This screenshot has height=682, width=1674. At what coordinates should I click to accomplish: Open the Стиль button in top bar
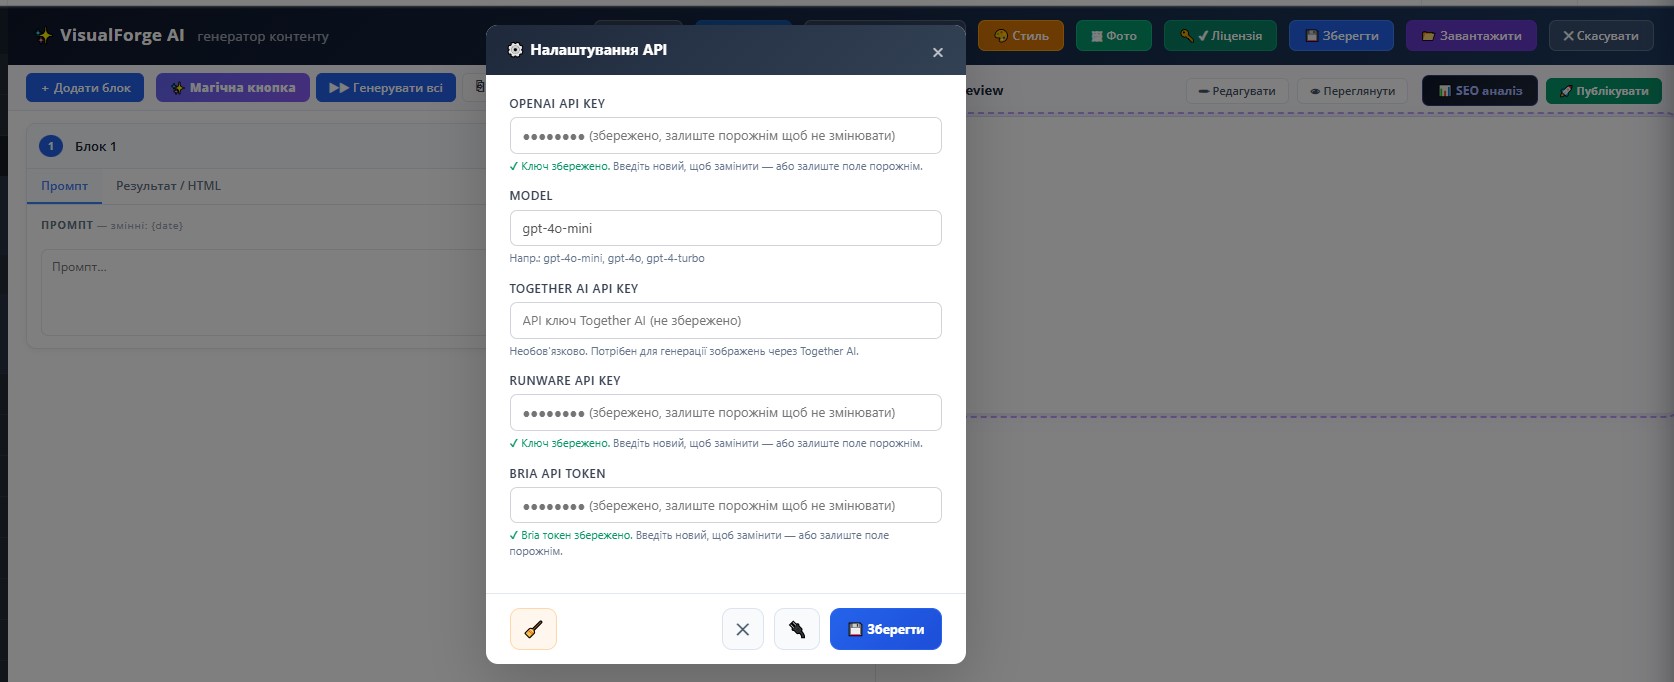pyautogui.click(x=1021, y=36)
